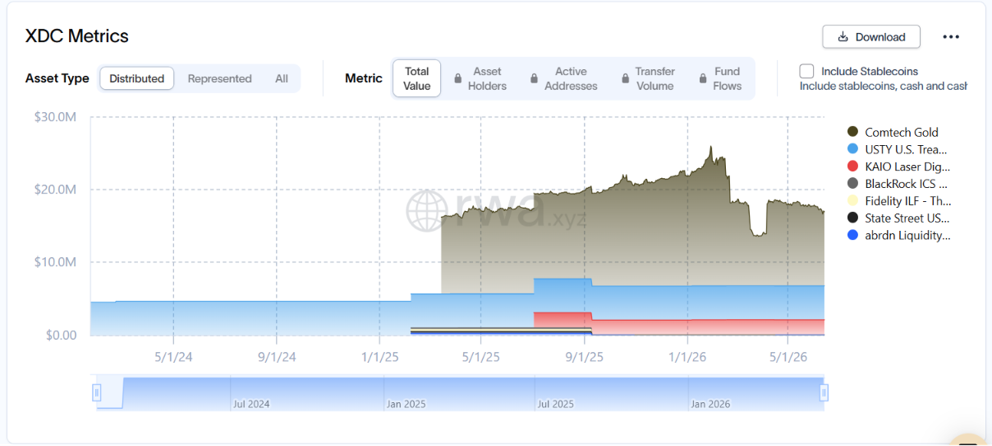The width and height of the screenshot is (992, 446).
Task: Click the Download button
Action: click(x=871, y=37)
